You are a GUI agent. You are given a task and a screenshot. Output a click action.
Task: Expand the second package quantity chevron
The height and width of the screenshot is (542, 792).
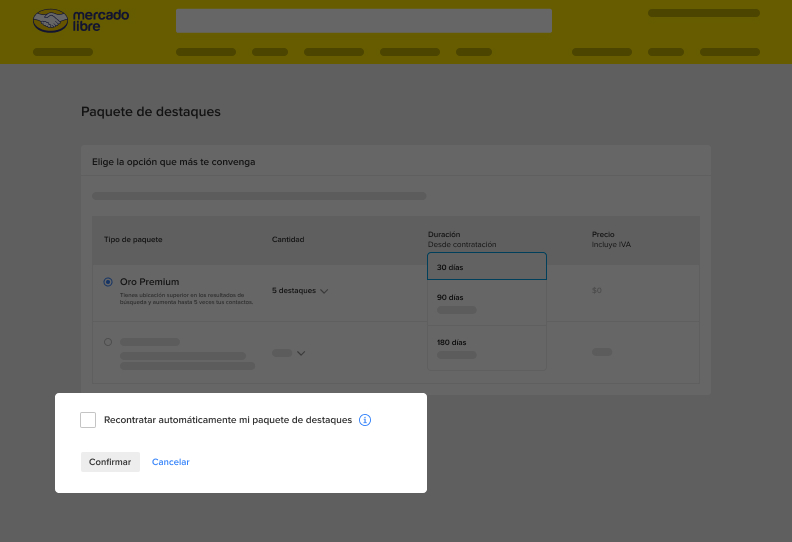coord(301,353)
